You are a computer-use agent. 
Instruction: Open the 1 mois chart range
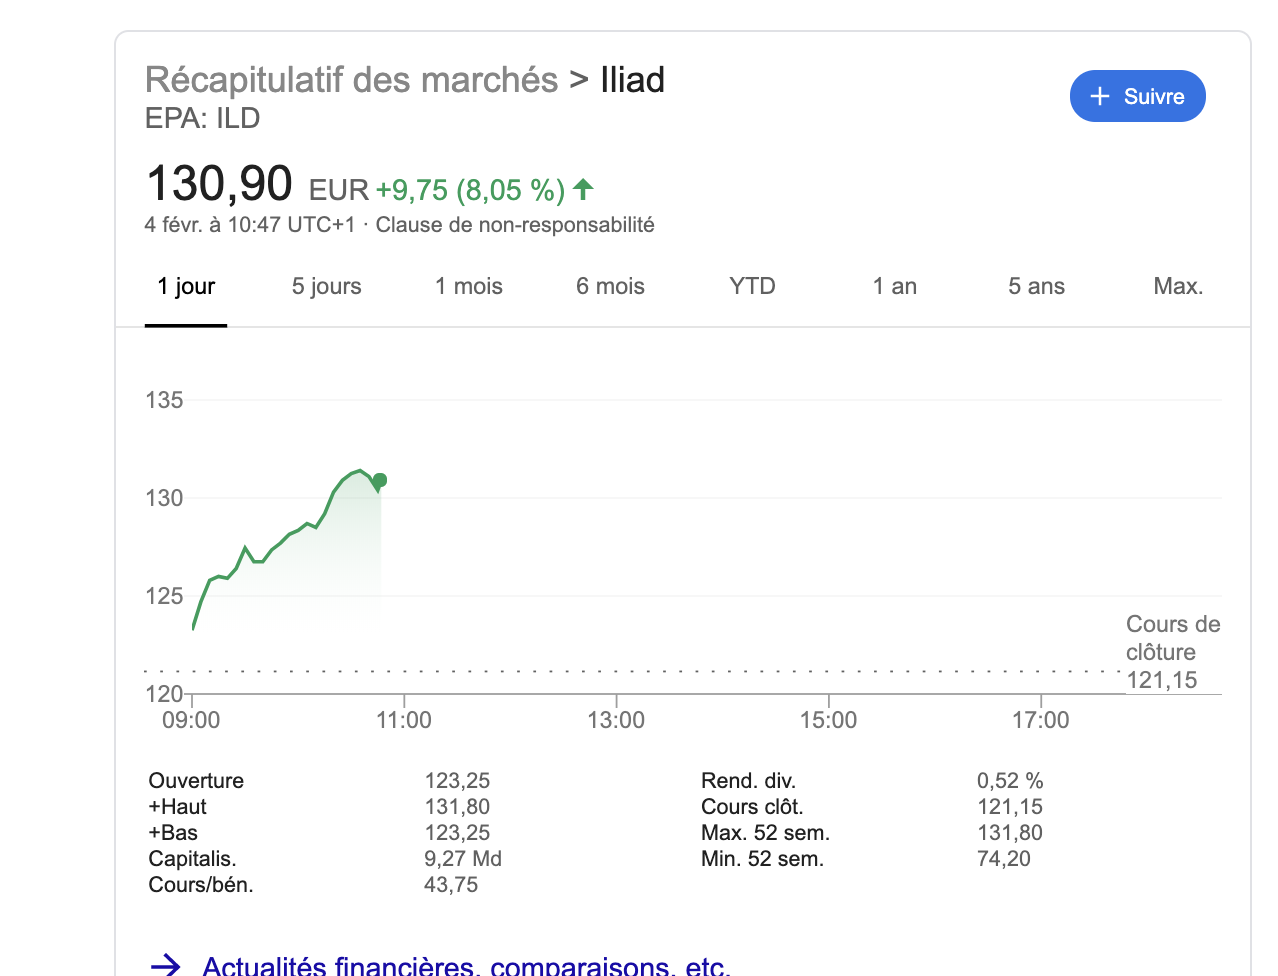[x=468, y=287]
